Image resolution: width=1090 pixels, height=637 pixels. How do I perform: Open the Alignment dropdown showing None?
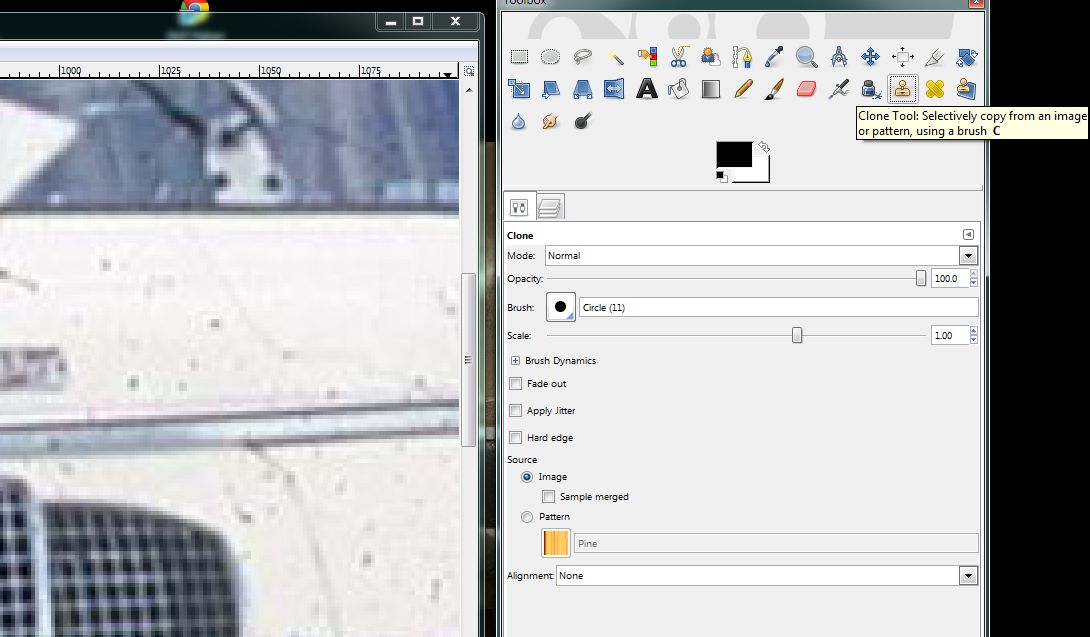(767, 576)
